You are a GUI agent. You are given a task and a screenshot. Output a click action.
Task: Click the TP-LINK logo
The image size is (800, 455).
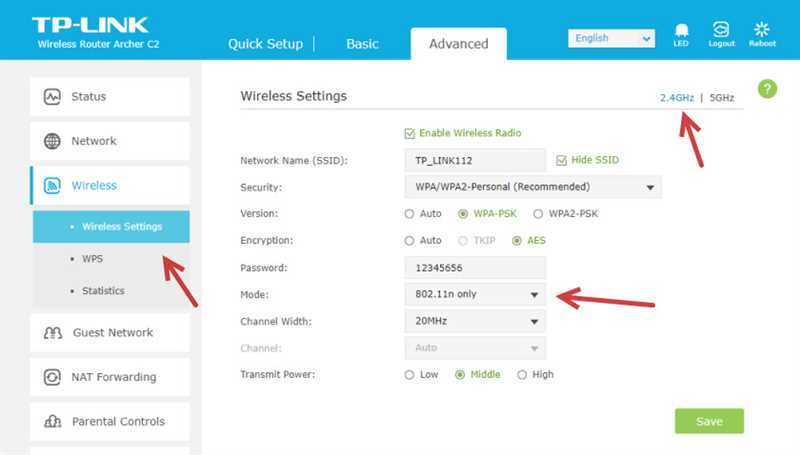pyautogui.click(x=90, y=25)
